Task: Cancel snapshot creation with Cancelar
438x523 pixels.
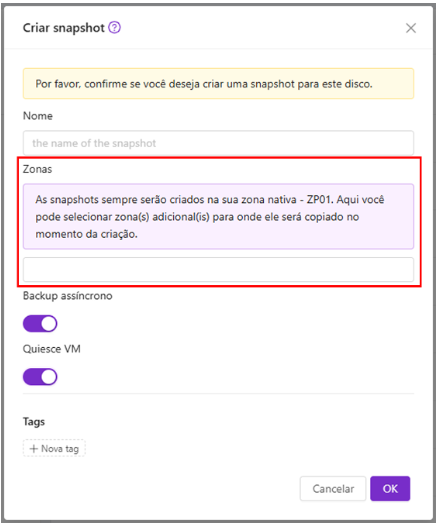Action: coord(333,489)
